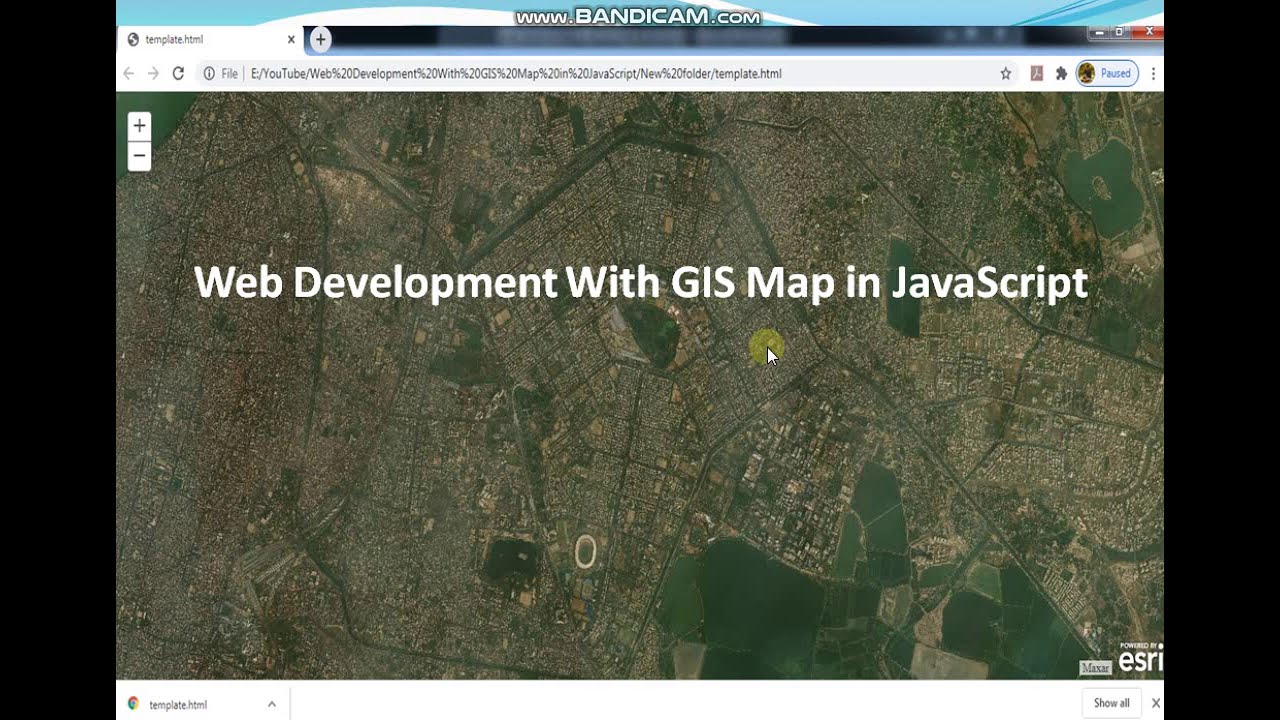Select the template.html browser tab
1280x720 pixels.
[x=210, y=40]
